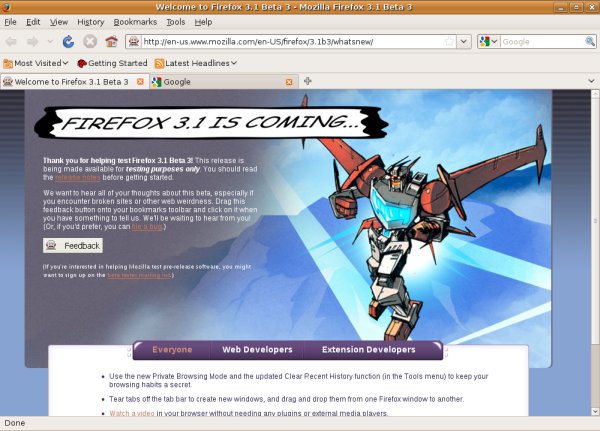Open the Getting Started bookmark
The image size is (600, 431).
point(112,63)
